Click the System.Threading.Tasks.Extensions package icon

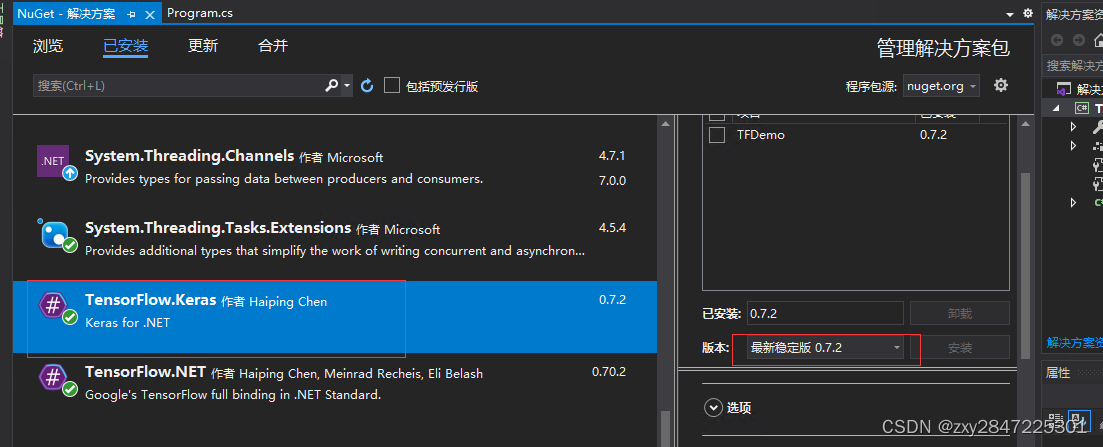[x=56, y=234]
